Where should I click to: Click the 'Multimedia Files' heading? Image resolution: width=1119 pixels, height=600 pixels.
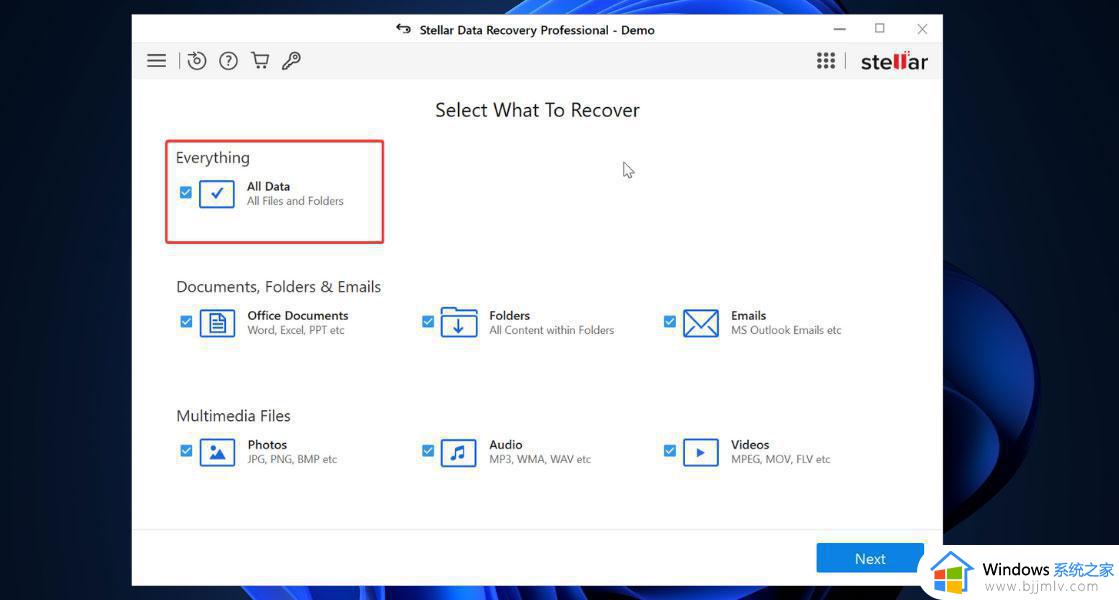click(233, 416)
